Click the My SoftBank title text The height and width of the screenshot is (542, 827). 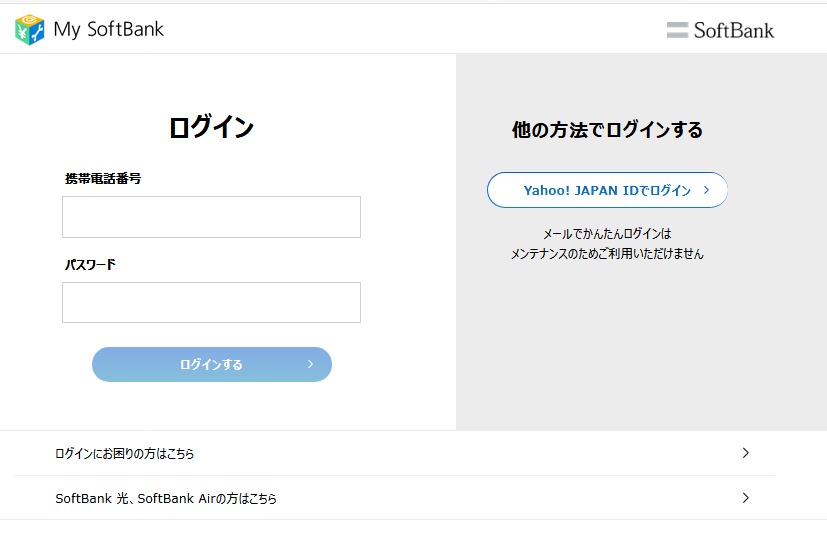(109, 30)
